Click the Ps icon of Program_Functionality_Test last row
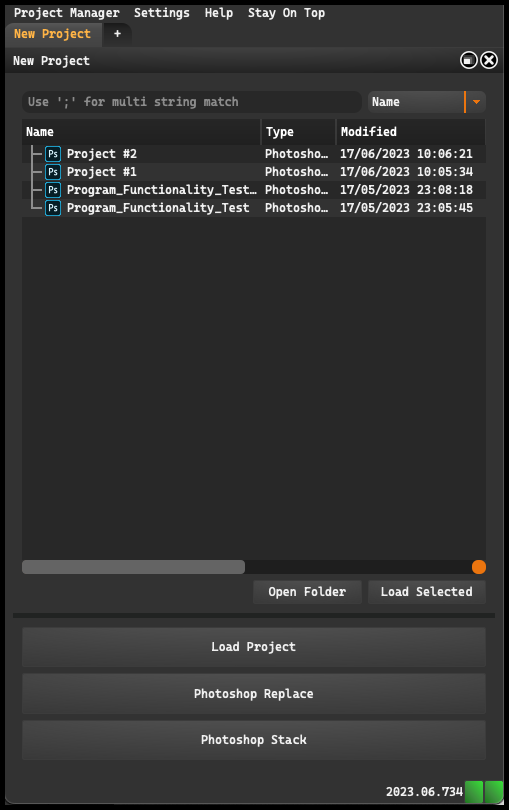Viewport: 509px width, 810px height. pos(53,208)
